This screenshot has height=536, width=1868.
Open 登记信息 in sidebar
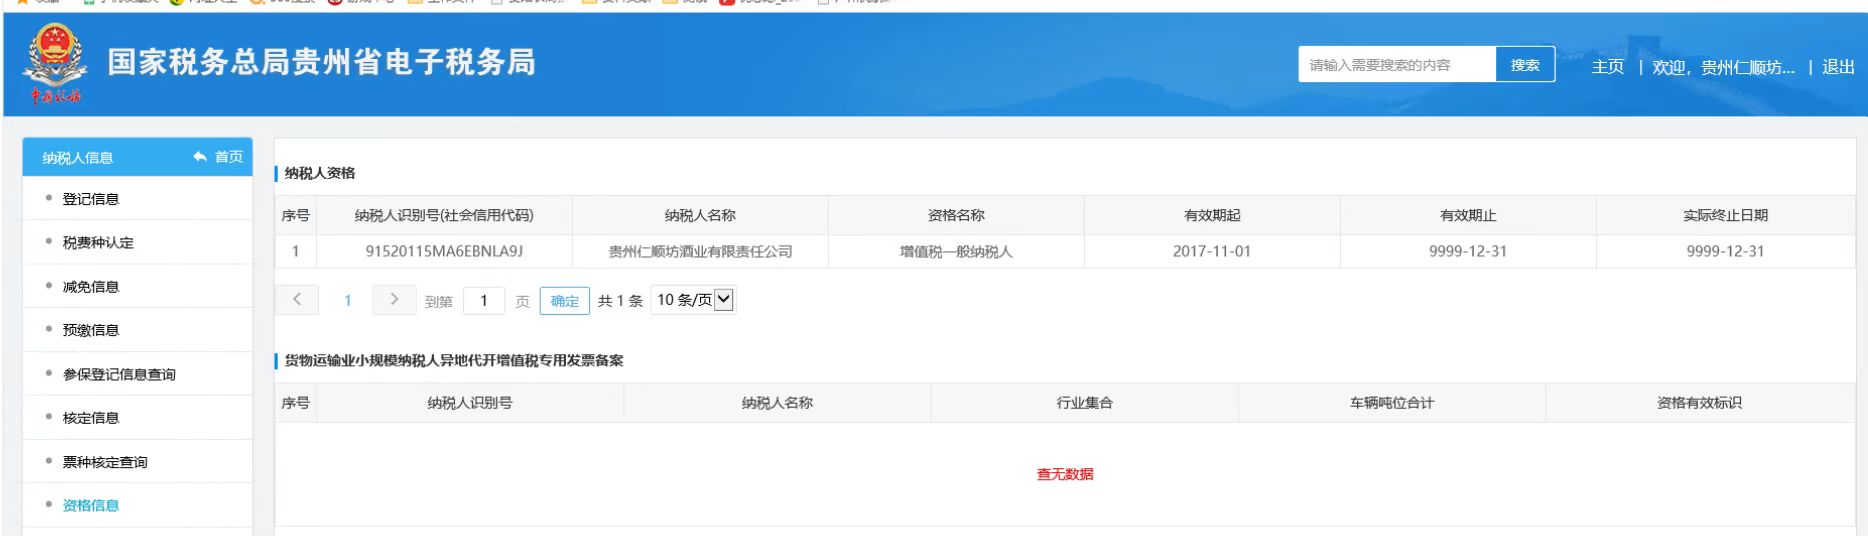[x=91, y=199]
